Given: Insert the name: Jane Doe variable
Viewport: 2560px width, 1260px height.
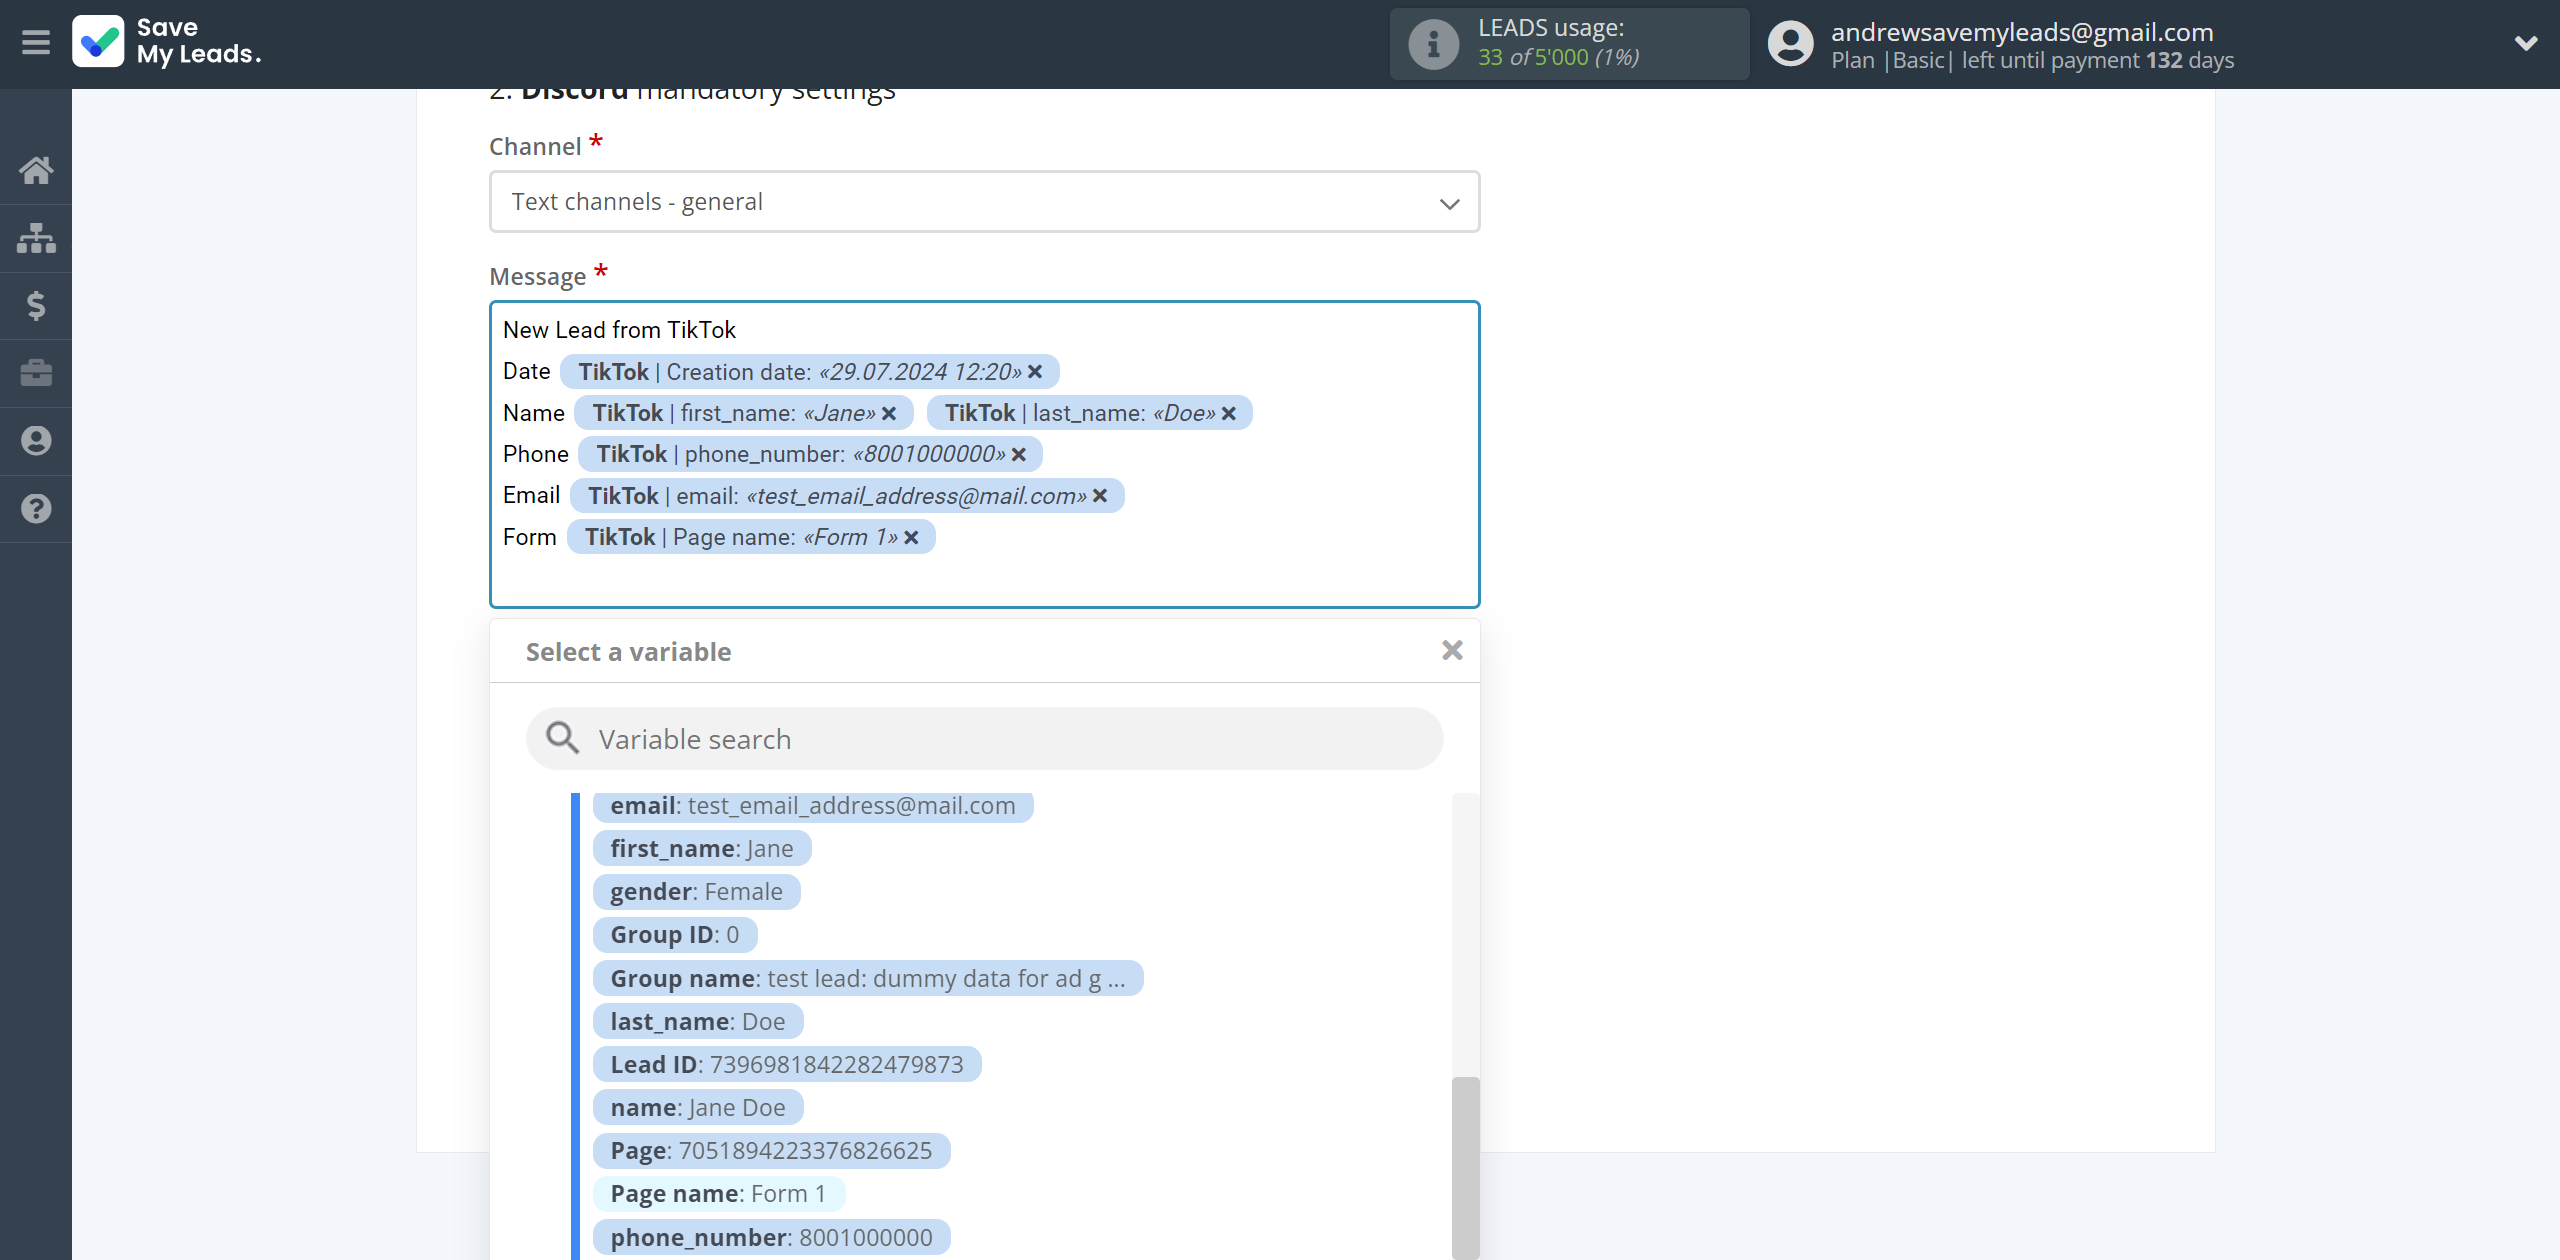Looking at the screenshot, I should click(698, 1107).
